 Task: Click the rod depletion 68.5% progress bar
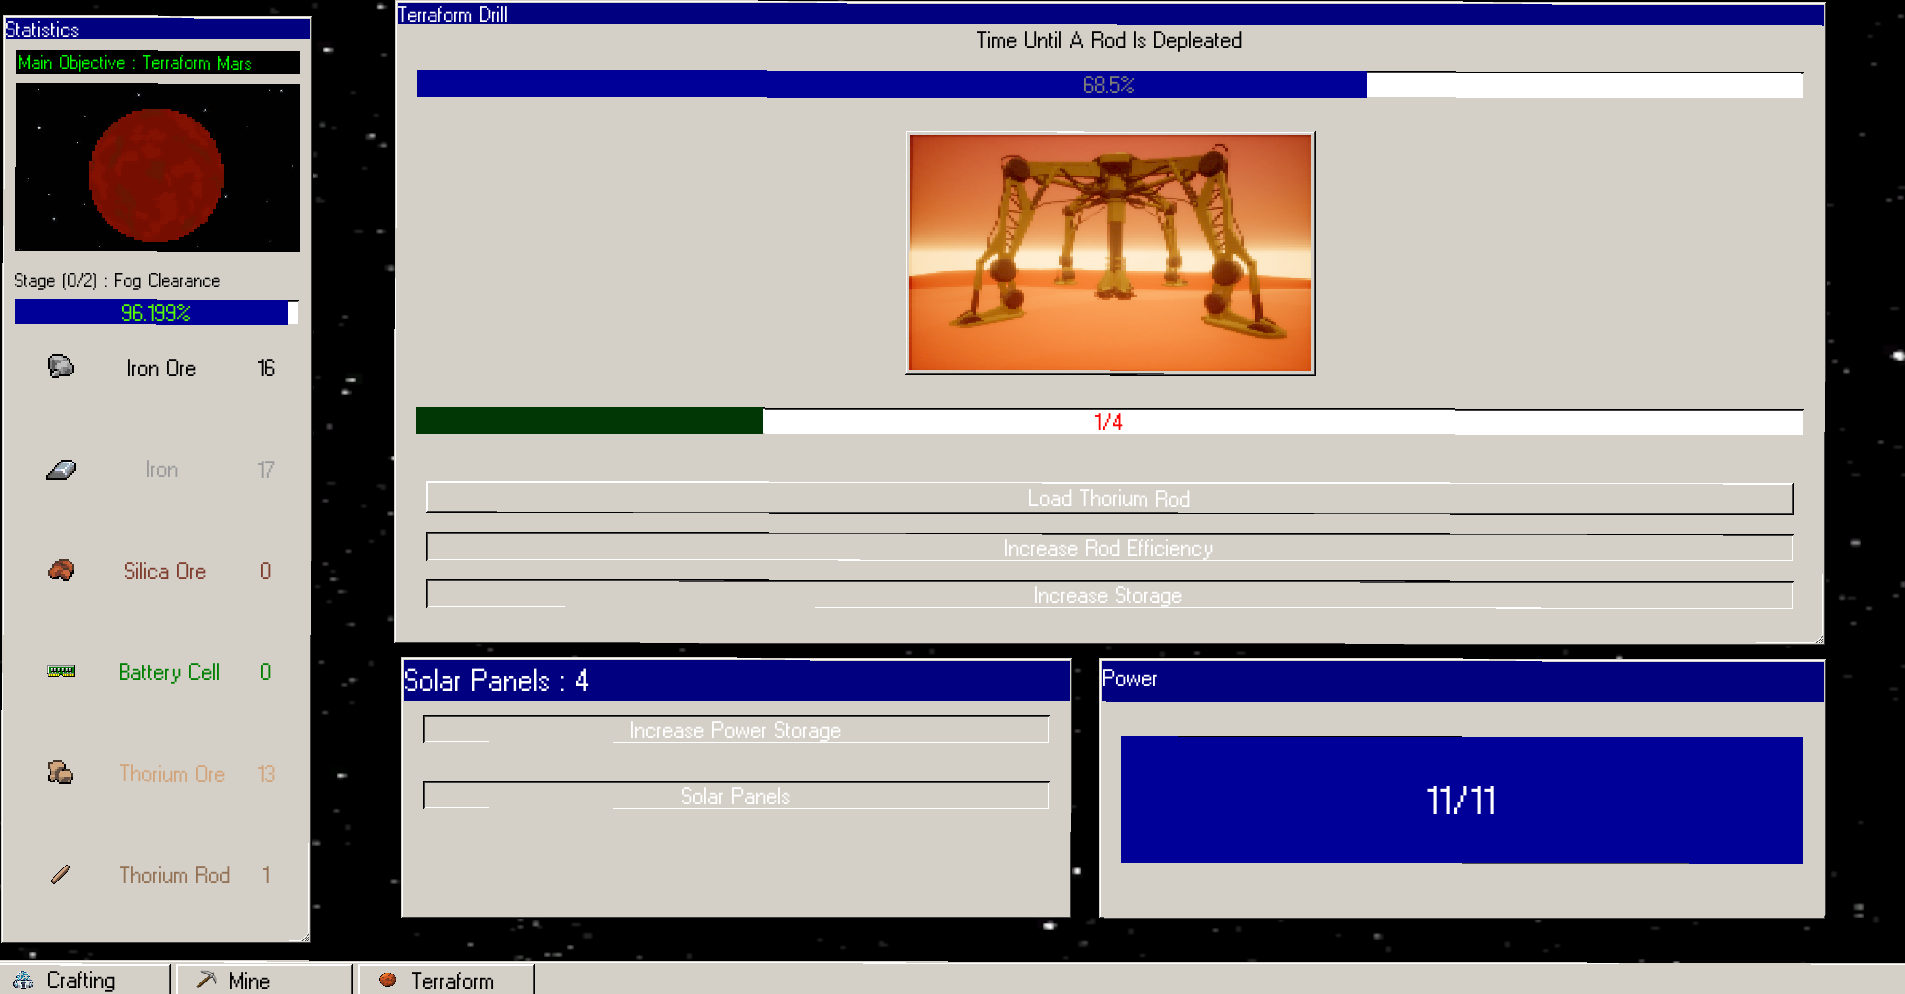pyautogui.click(x=1109, y=84)
